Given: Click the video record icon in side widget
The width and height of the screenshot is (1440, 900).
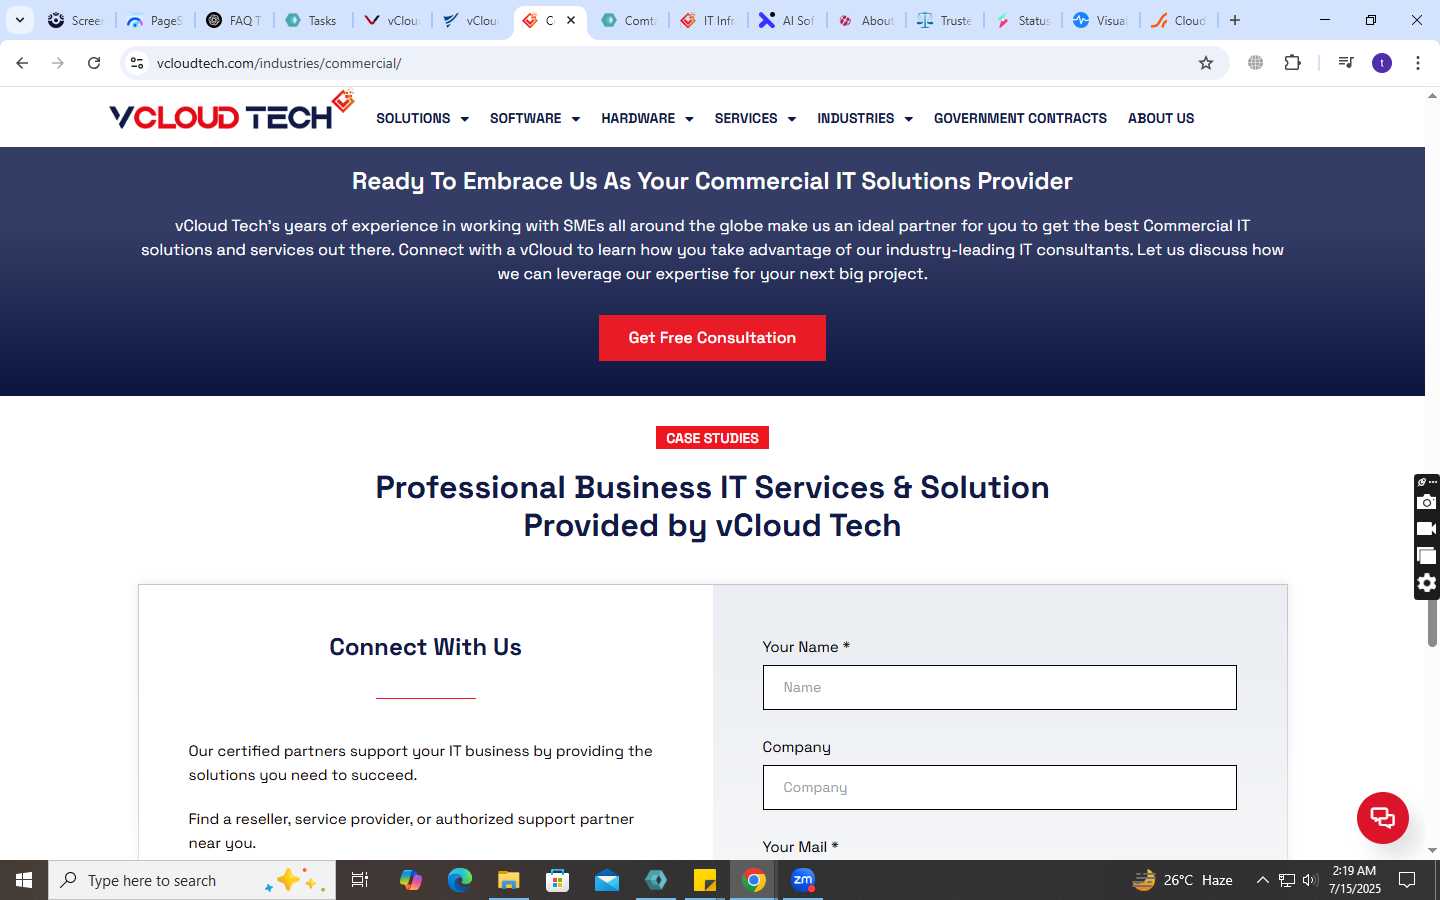Looking at the screenshot, I should pos(1427,529).
